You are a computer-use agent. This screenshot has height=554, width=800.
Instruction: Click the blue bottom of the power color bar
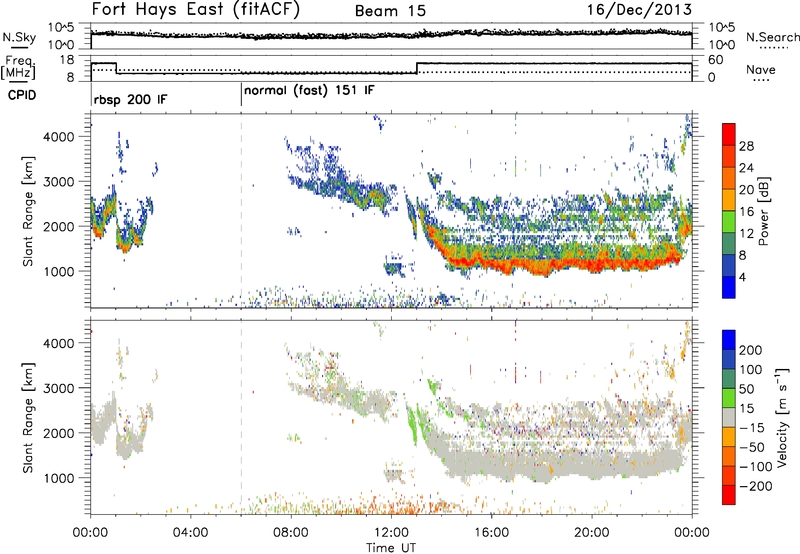pos(729,287)
